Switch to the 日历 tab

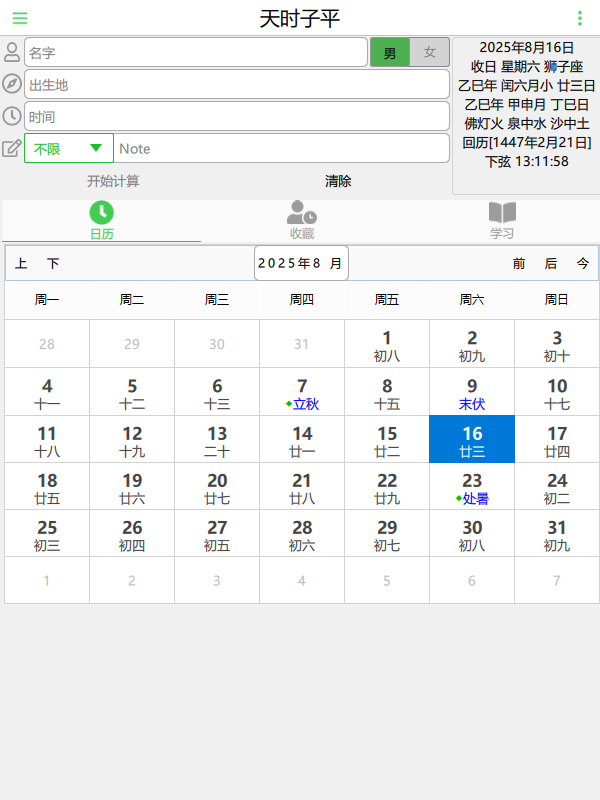(102, 220)
